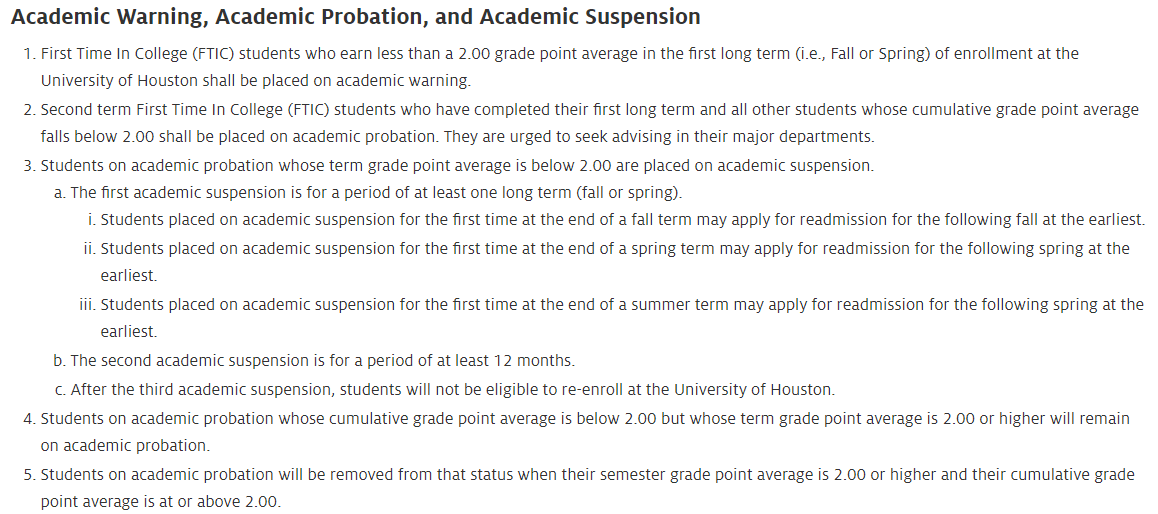The height and width of the screenshot is (514, 1158).
Task: Click sub-item b about the second academic suspension
Action: [320, 360]
